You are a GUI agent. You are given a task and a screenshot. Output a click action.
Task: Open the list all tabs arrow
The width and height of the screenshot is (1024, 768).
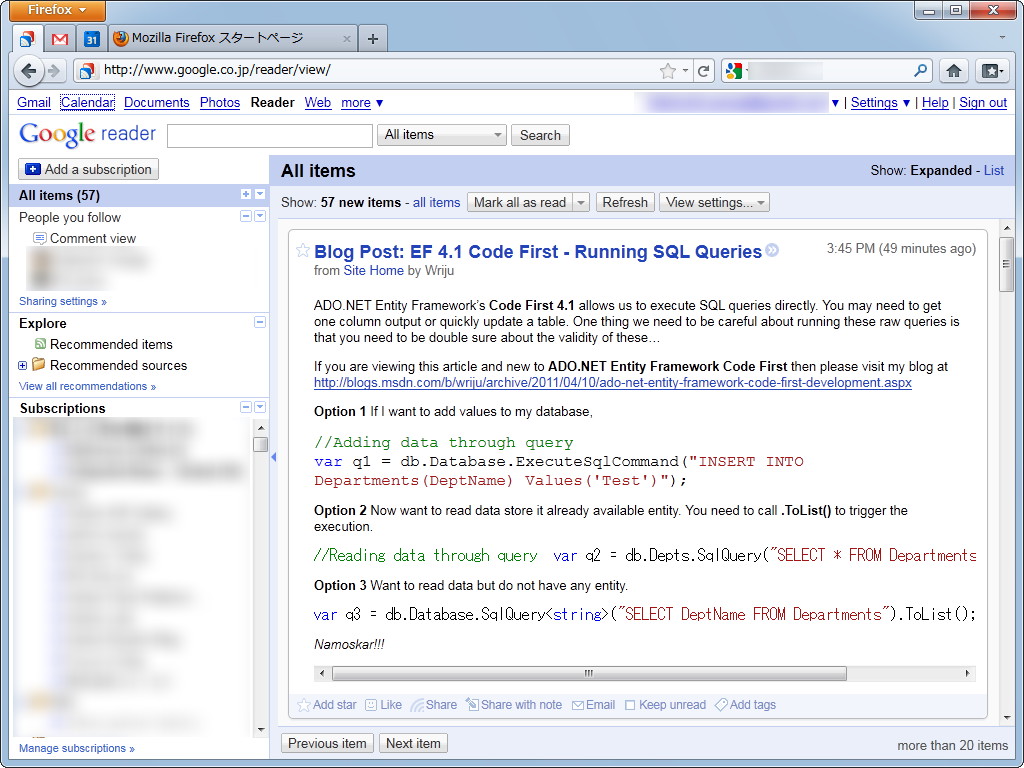(1002, 38)
